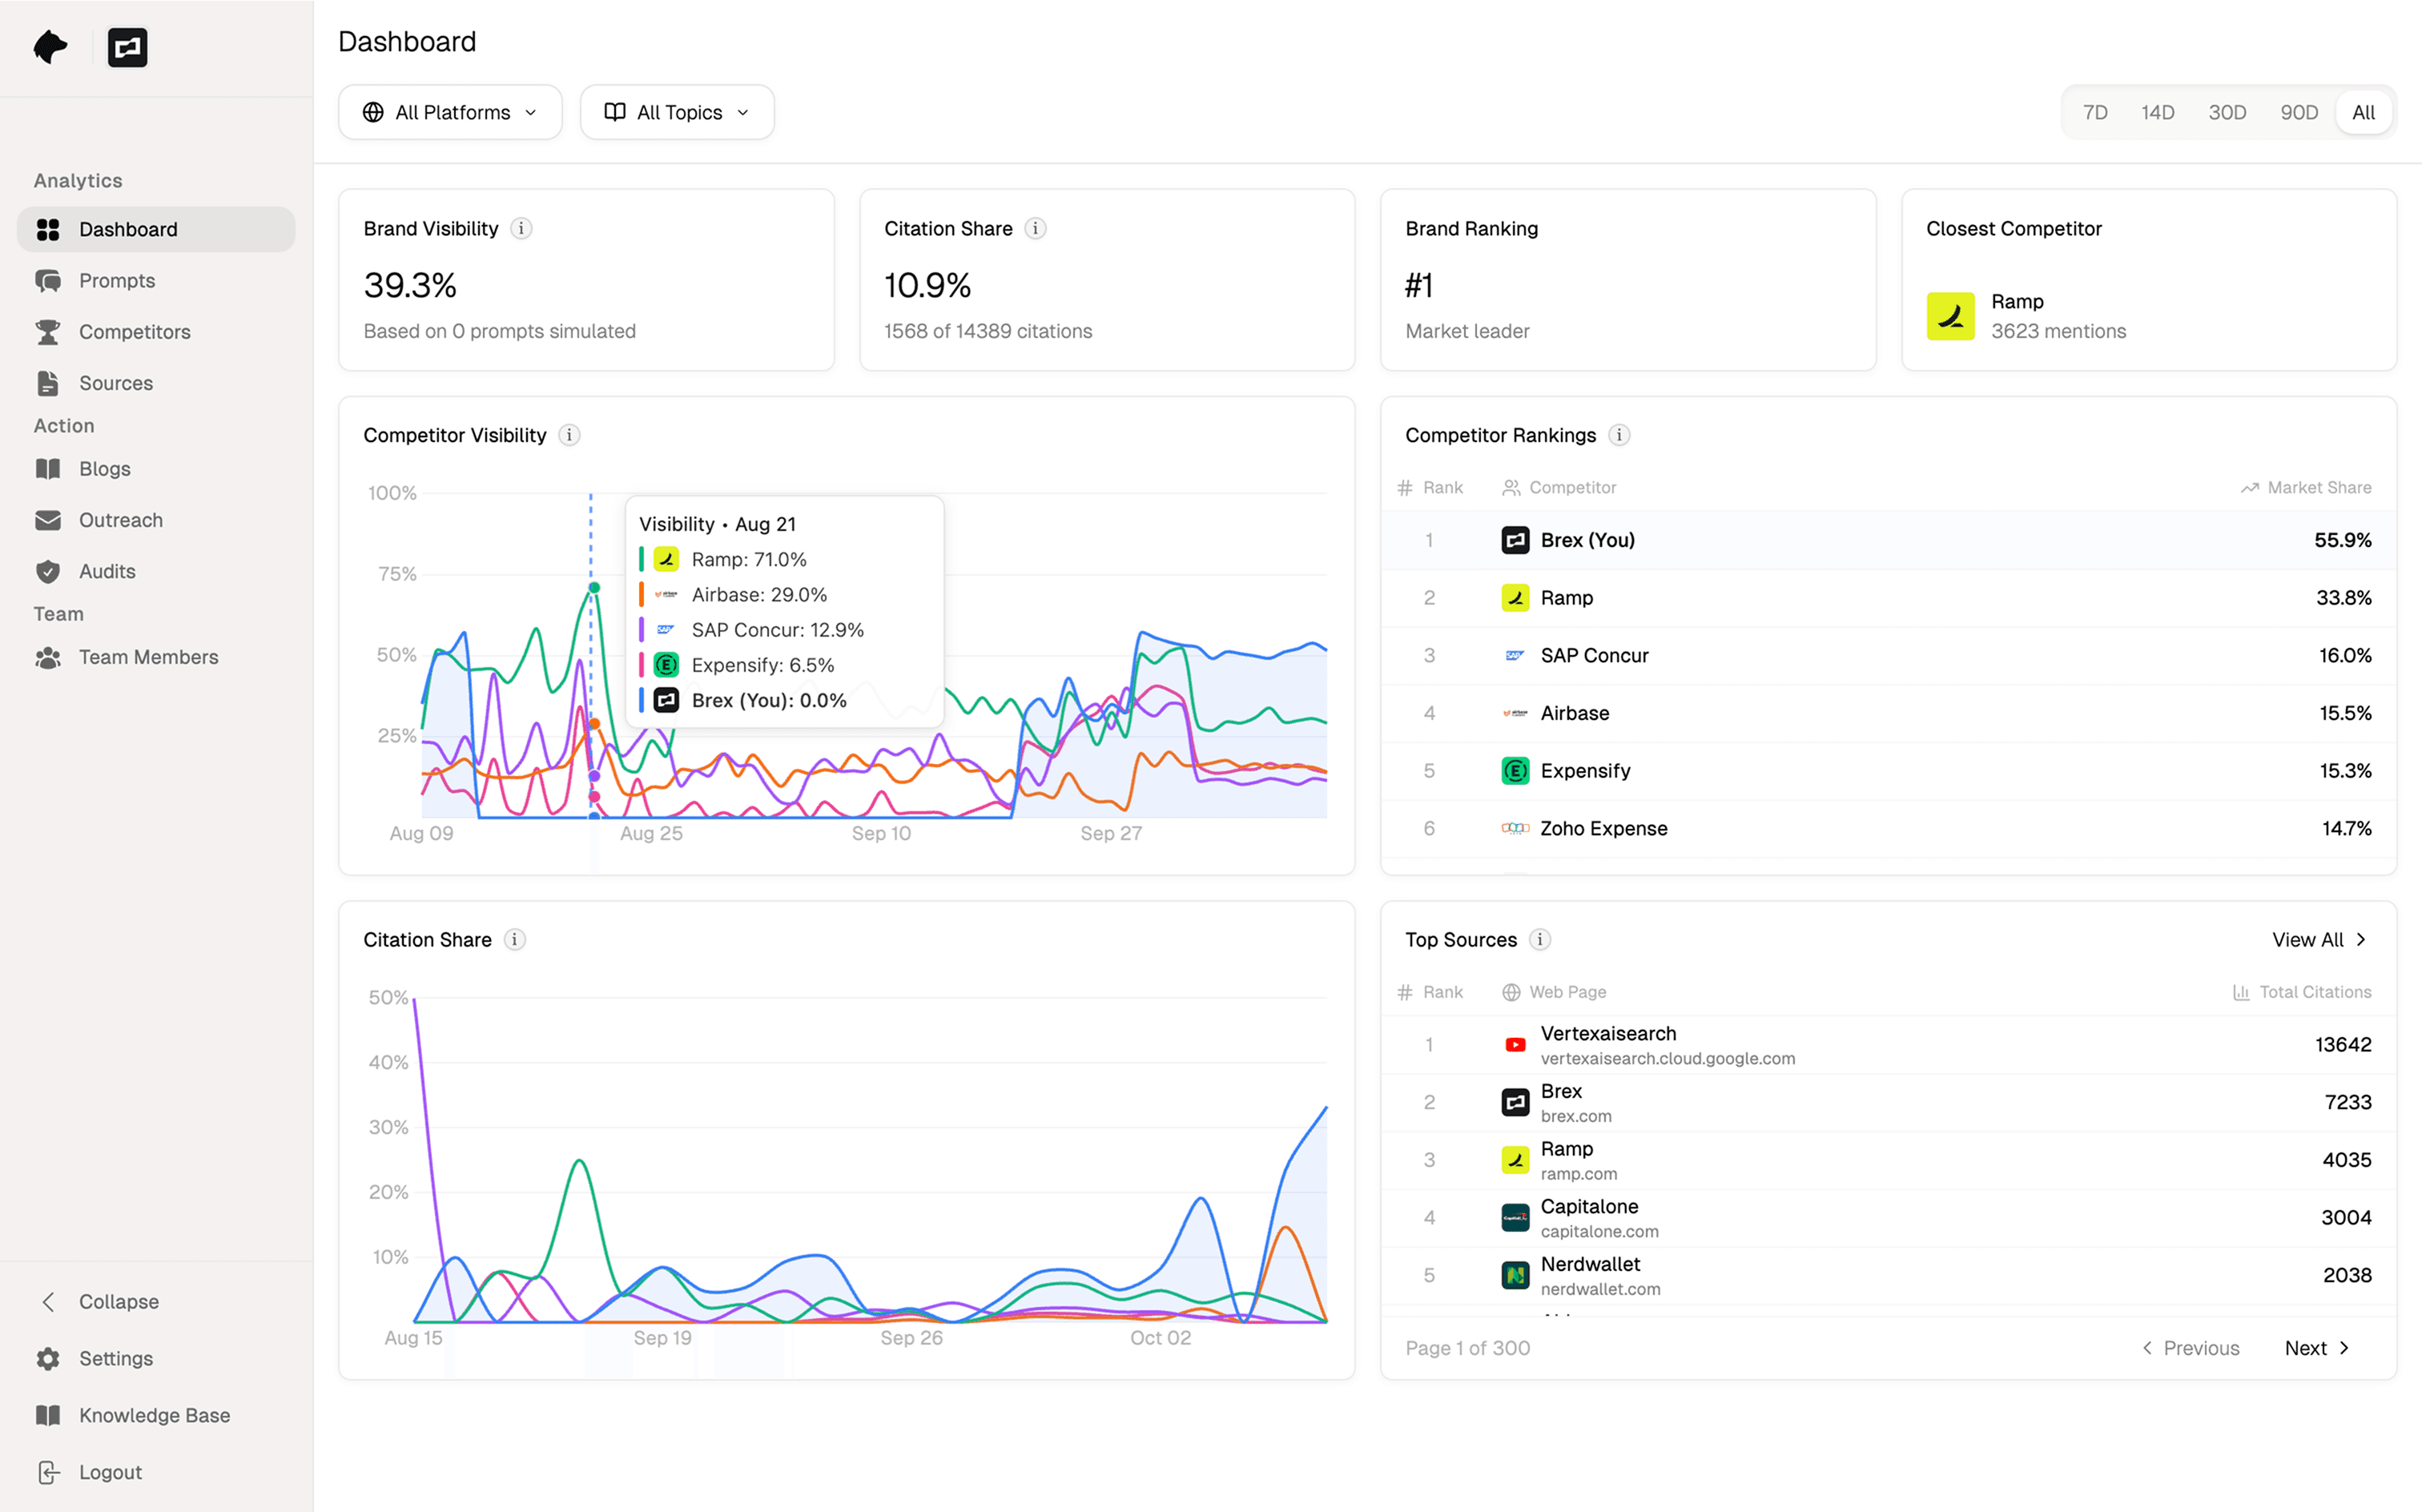Click info icon next to Competitor Rankings

1619,435
